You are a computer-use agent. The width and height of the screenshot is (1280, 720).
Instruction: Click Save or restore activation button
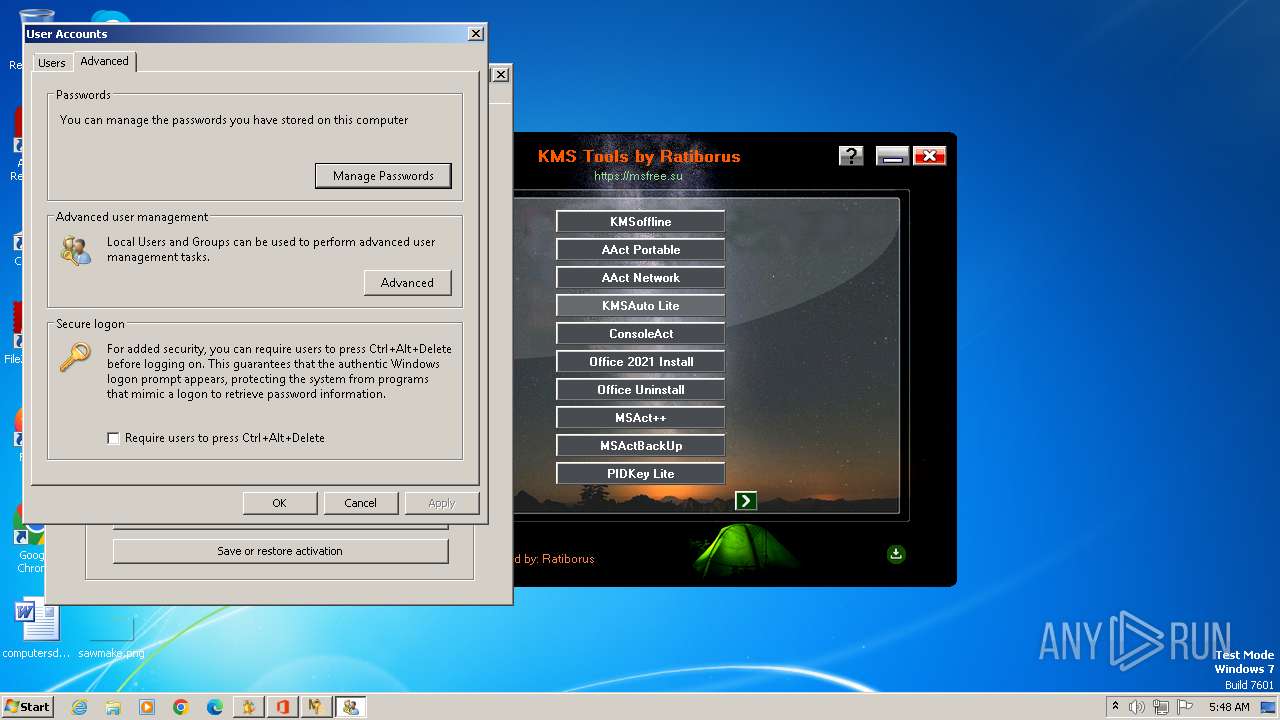pos(280,551)
